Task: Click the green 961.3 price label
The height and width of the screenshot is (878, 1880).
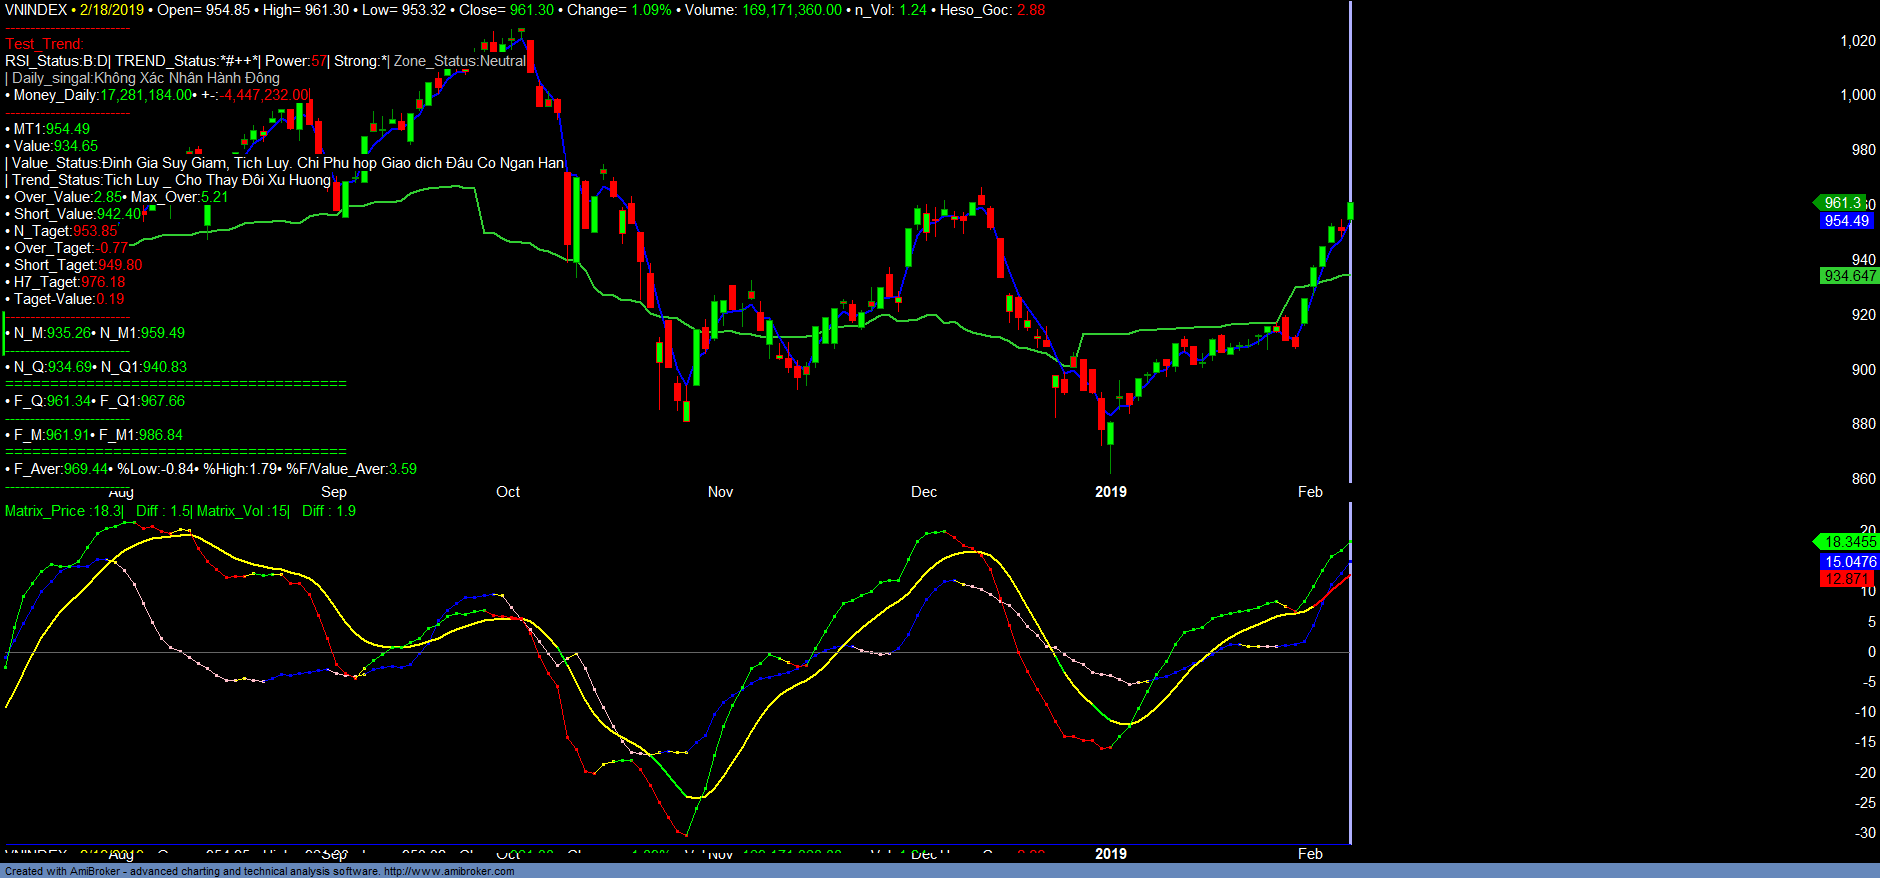Action: [x=1841, y=203]
